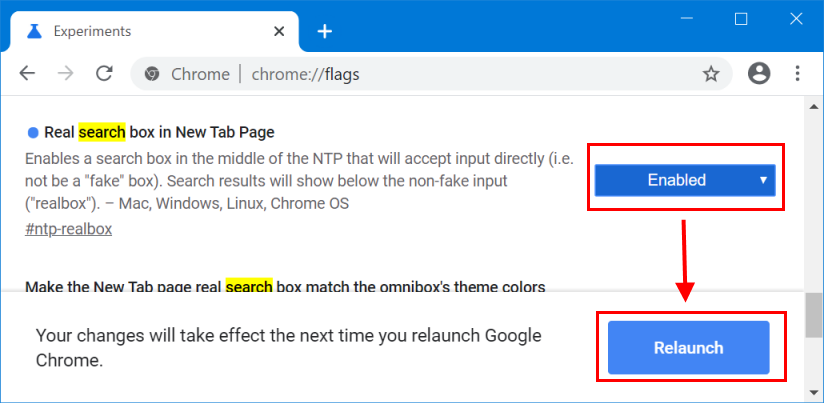
Task: Click the scrollbar up arrow
Action: click(x=813, y=107)
